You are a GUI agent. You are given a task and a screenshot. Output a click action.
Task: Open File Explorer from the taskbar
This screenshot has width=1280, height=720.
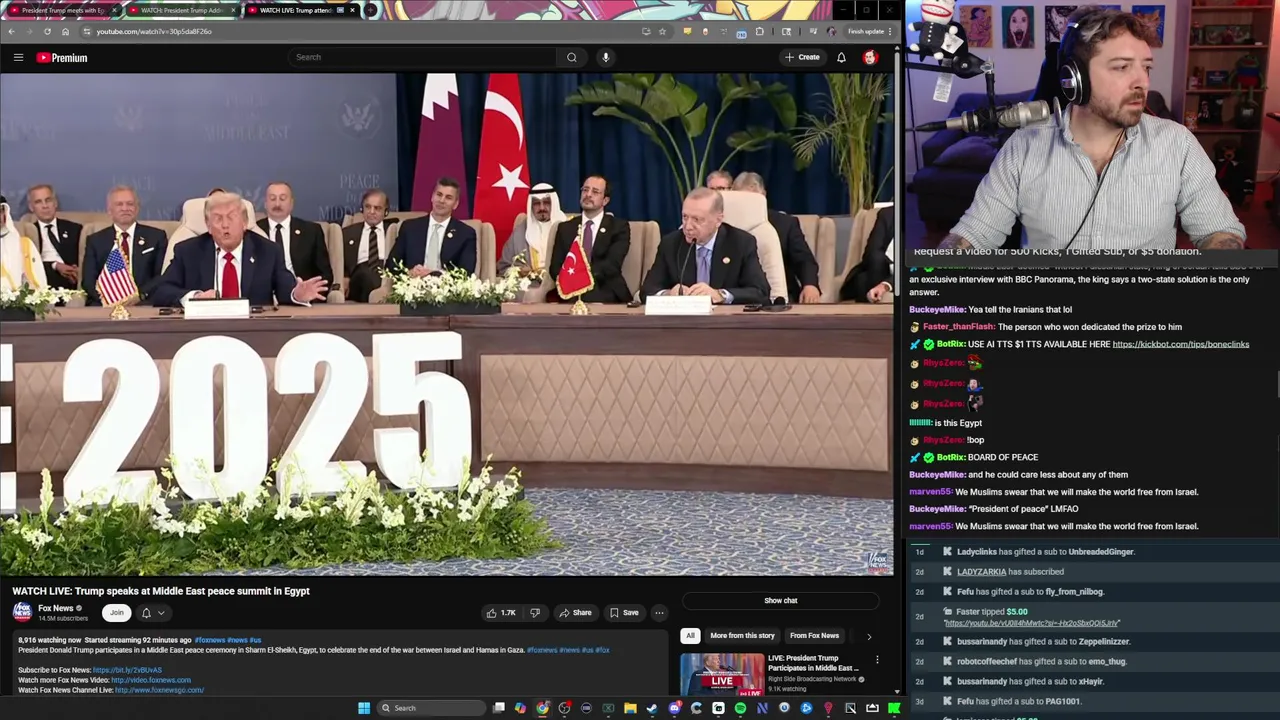click(630, 708)
